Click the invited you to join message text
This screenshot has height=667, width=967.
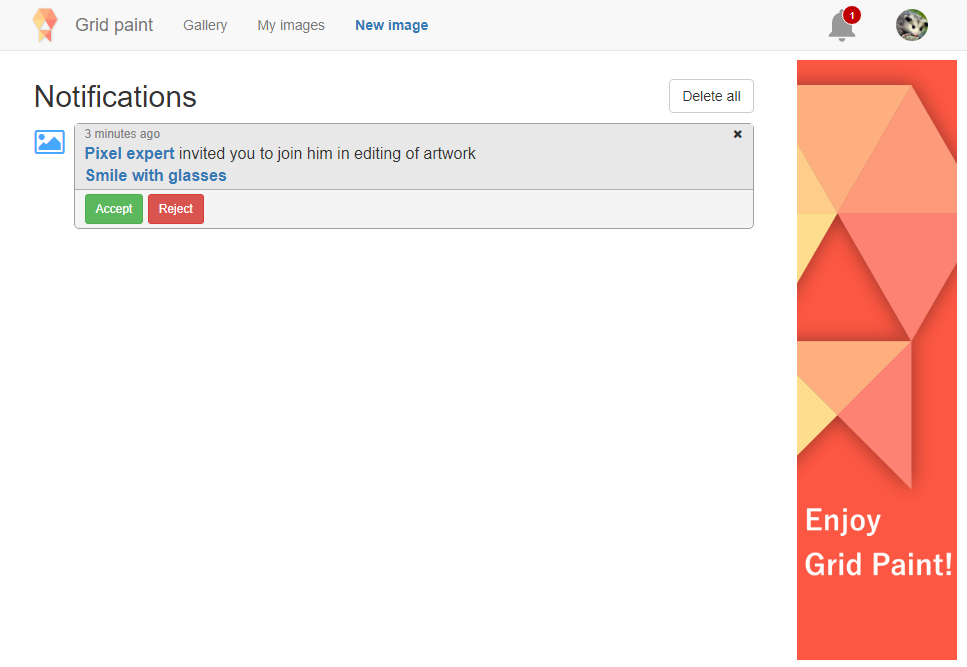pyautogui.click(x=327, y=153)
